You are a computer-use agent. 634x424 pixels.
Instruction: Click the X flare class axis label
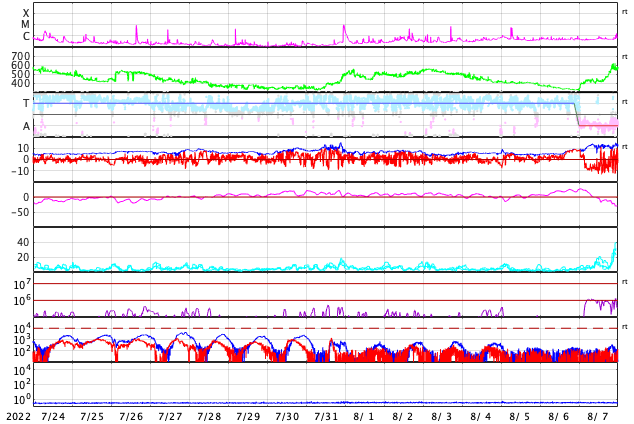(26, 13)
